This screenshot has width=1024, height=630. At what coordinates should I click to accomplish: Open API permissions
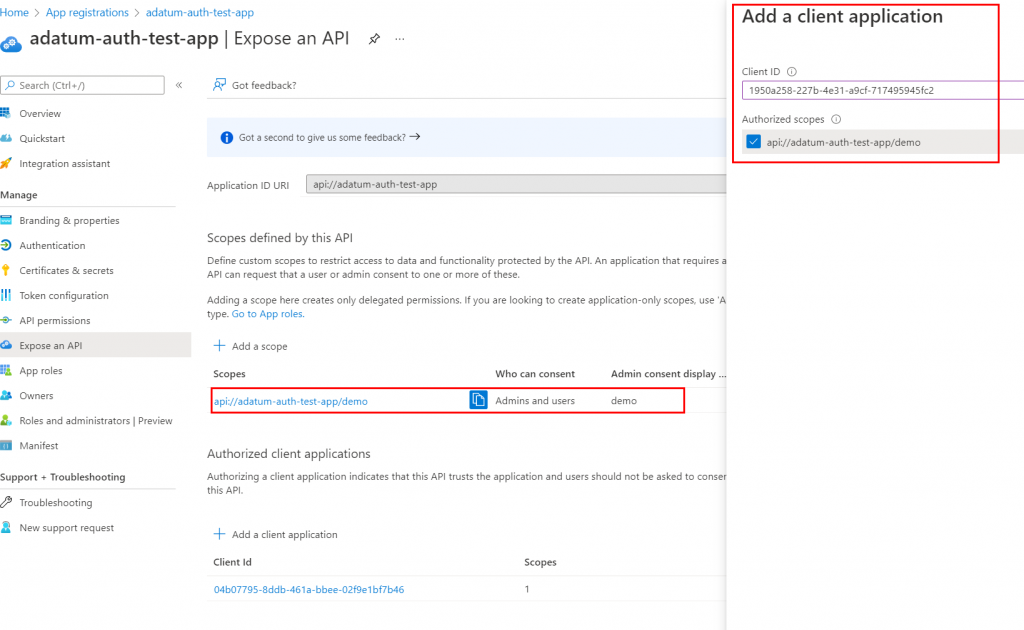tap(55, 321)
